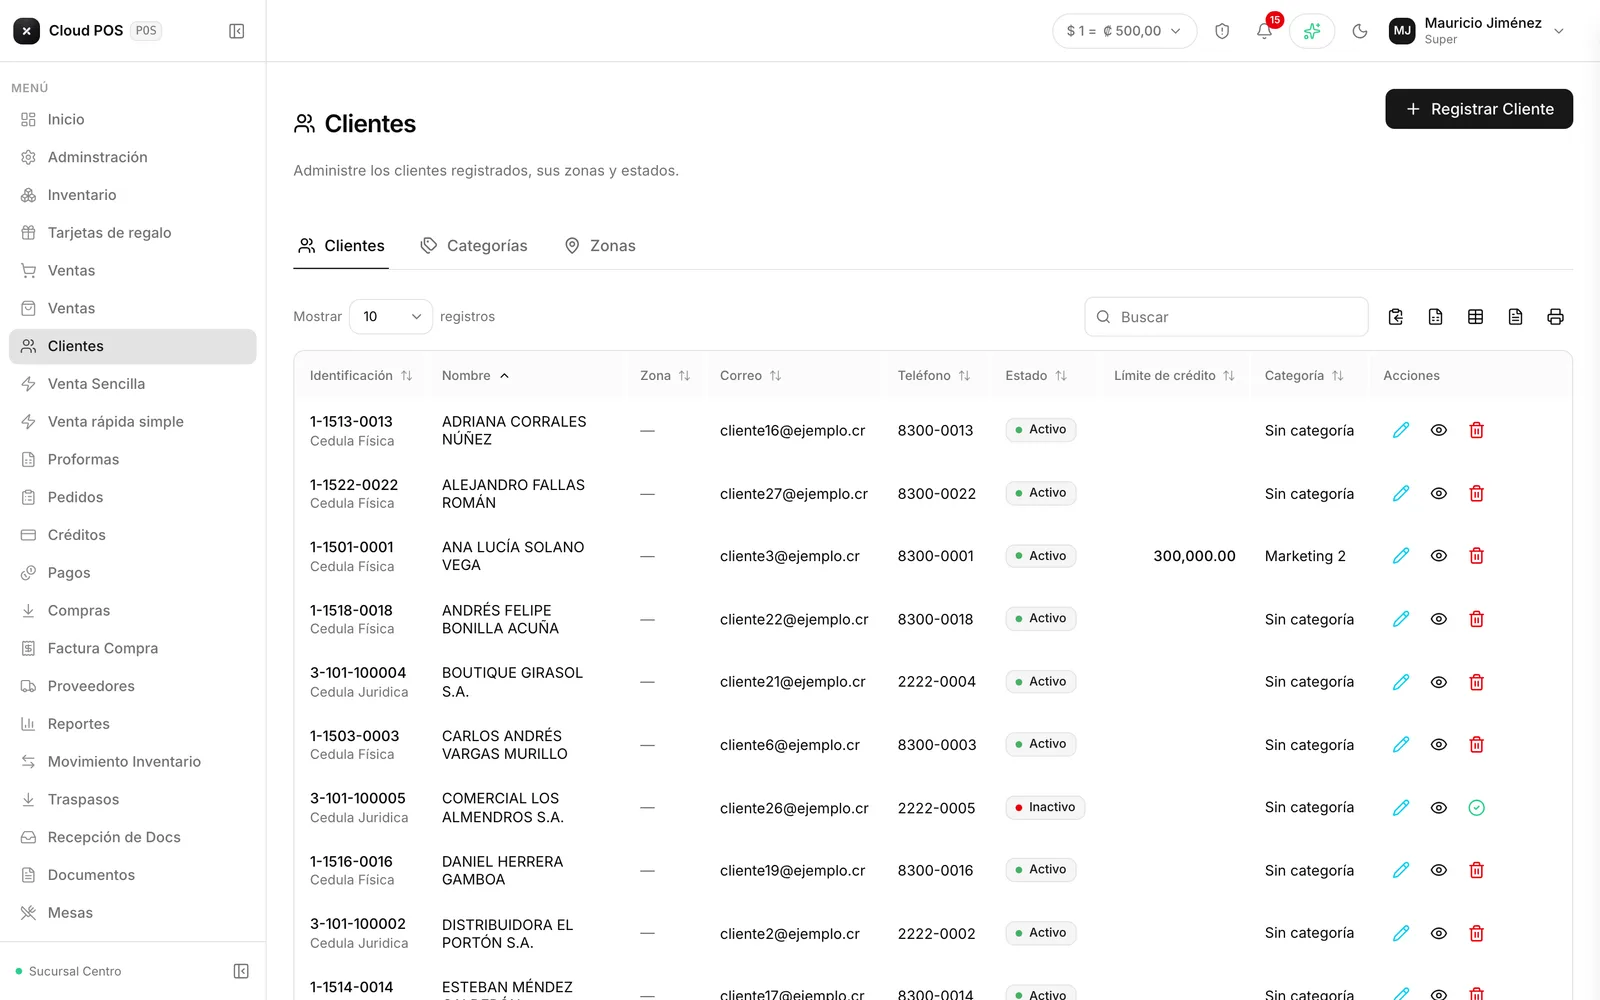Screen dimensions: 1600x1000
Task: Click the green sparkle AI assistant icon
Action: coord(1312,31)
